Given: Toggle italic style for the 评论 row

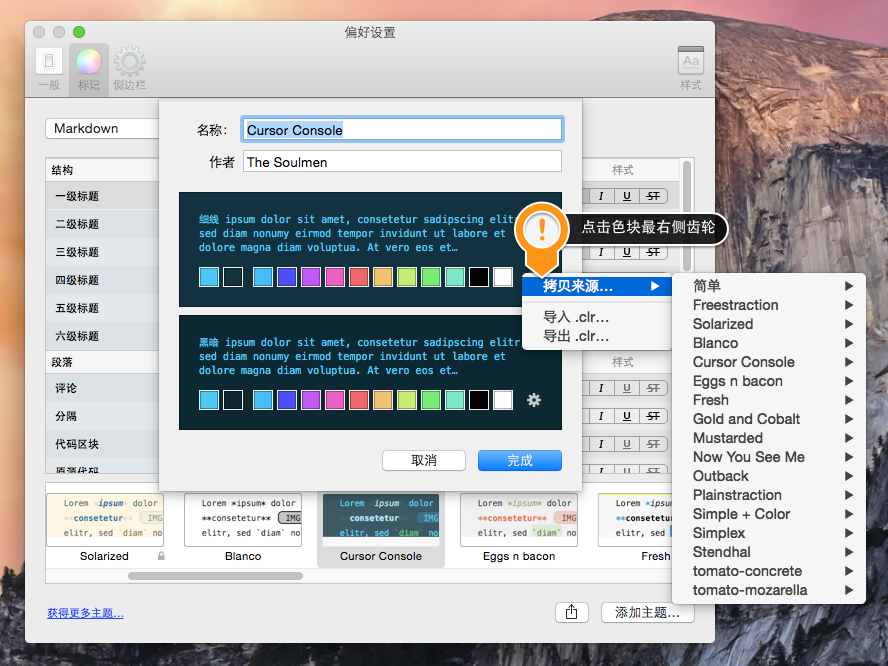Looking at the screenshot, I should tap(601, 388).
